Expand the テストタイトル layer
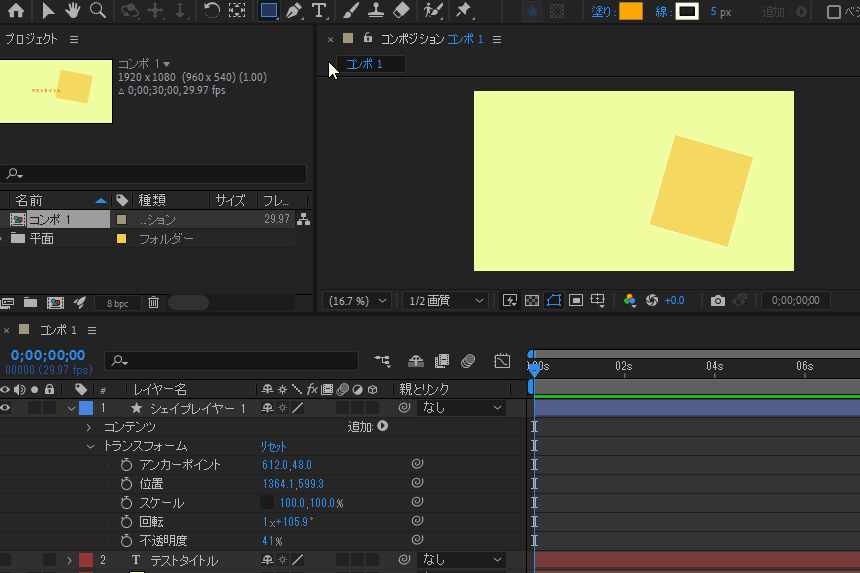The image size is (860, 573). click(x=70, y=560)
